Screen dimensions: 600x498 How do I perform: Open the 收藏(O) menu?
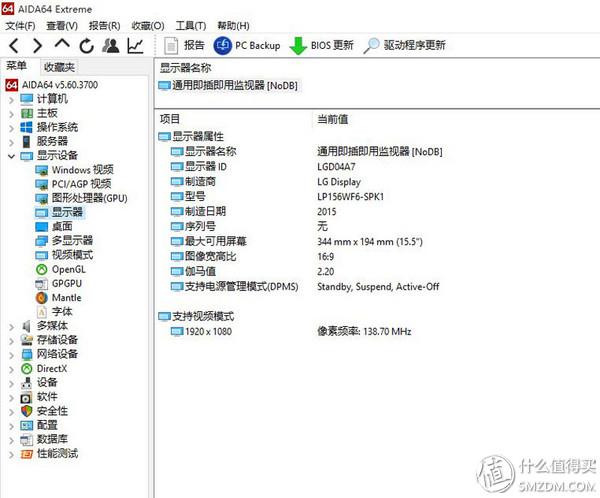click(148, 26)
